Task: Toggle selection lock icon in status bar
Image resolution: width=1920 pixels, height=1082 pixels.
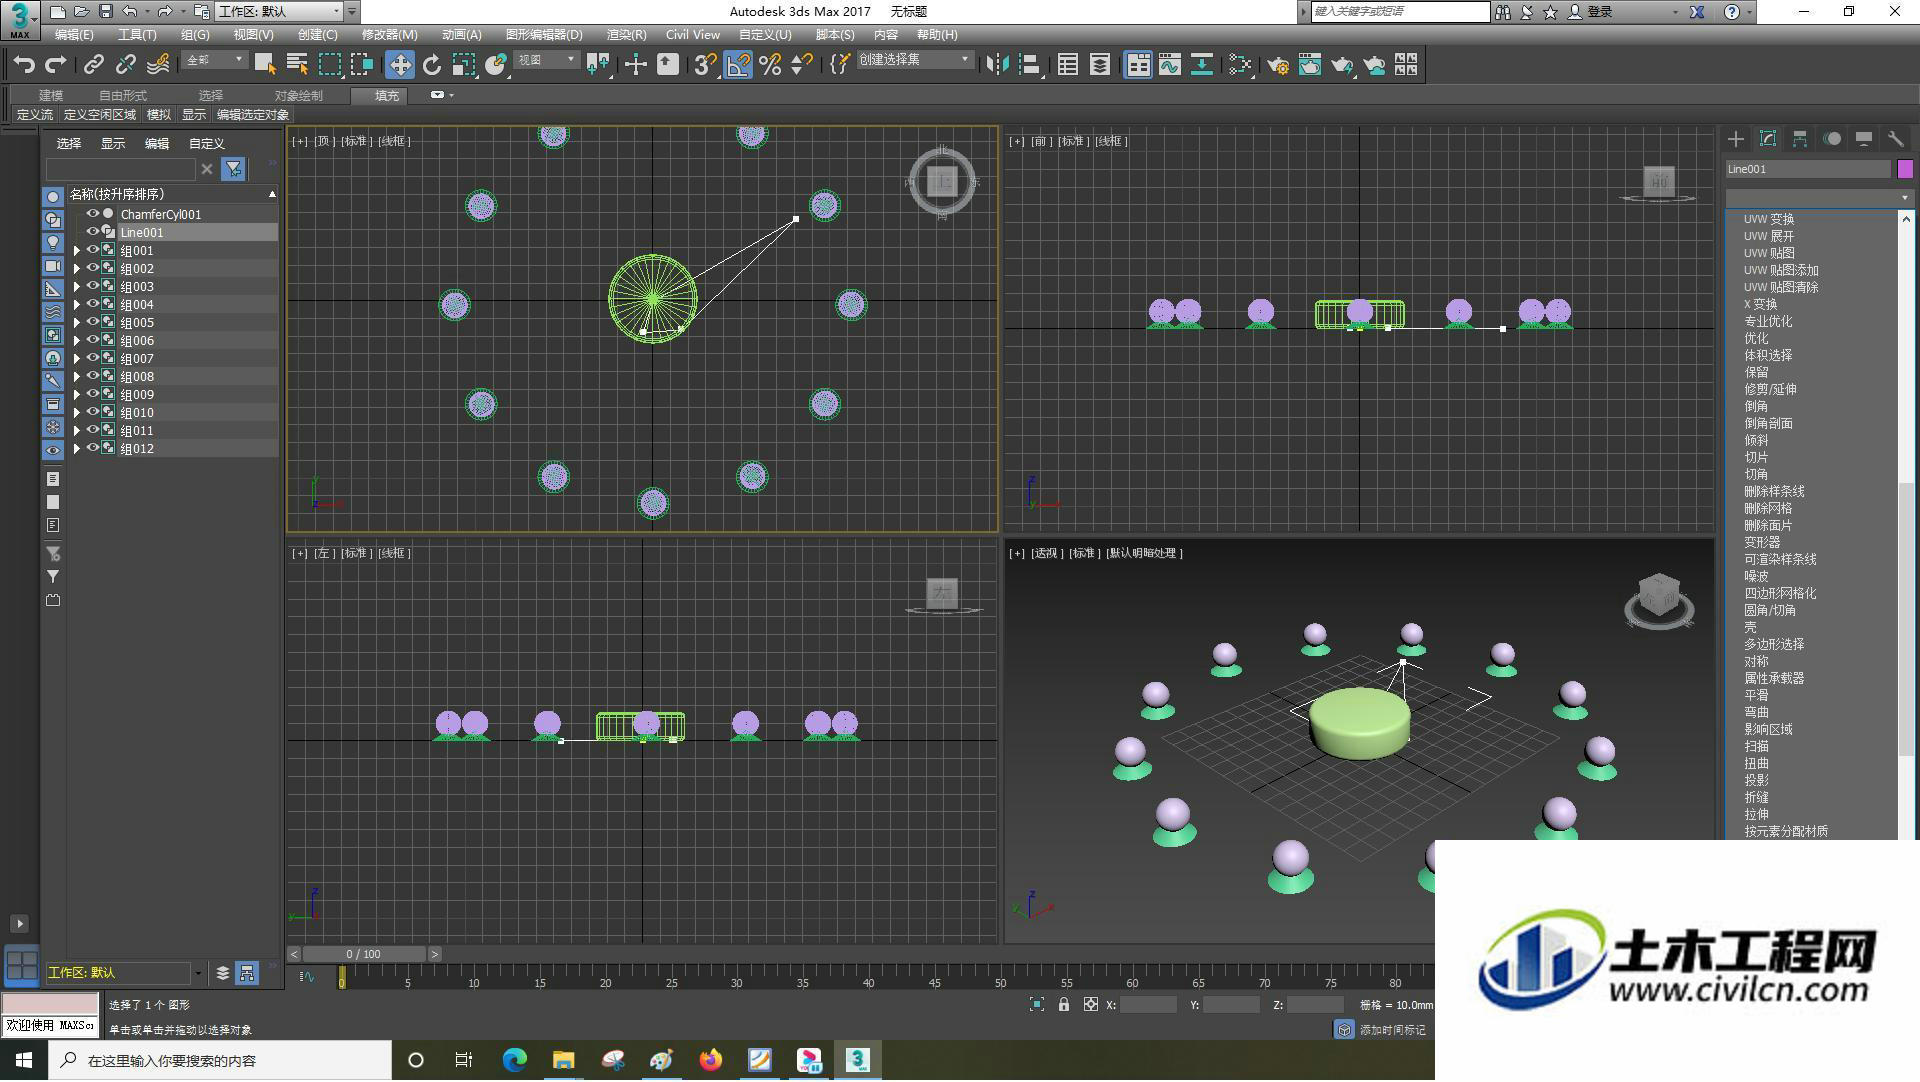Action: (x=1064, y=1005)
